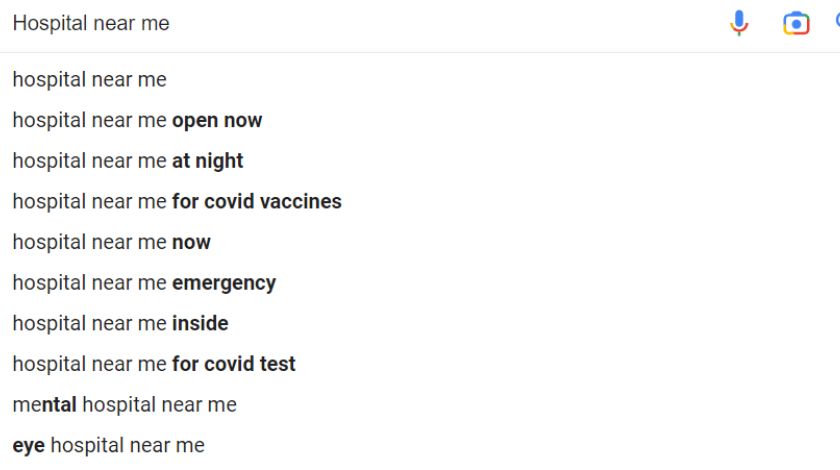Click the bold 'at night' text
This screenshot has height=470, width=840.
pos(207,161)
